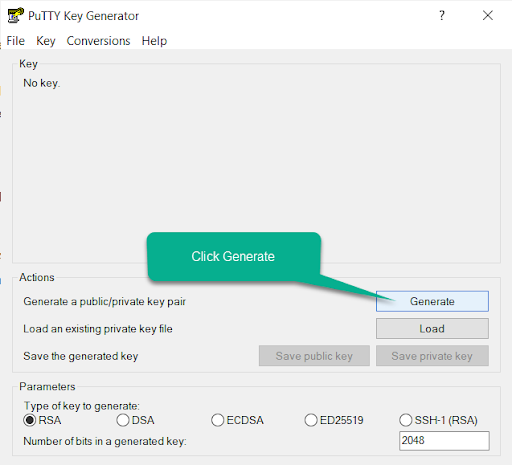Click the PuTTY Key Generator title icon
The image size is (512, 465).
[x=15, y=15]
